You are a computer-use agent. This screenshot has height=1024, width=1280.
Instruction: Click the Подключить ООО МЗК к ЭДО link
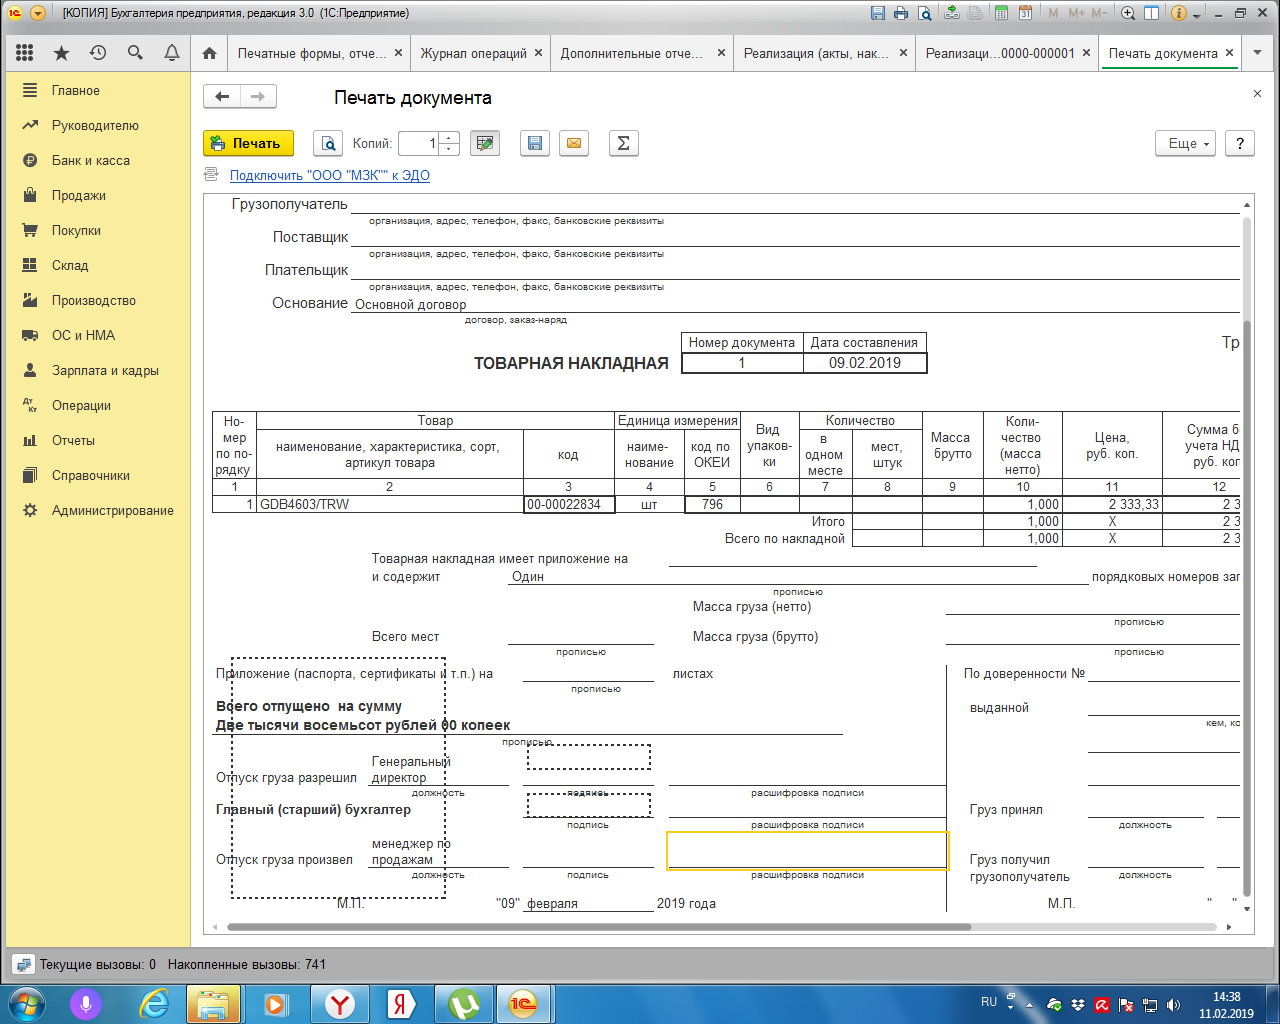(x=330, y=175)
